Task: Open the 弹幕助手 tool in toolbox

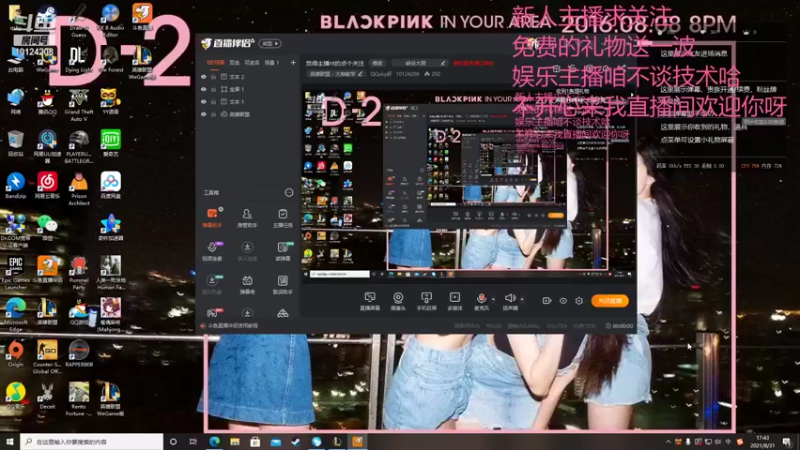Action: point(212,217)
